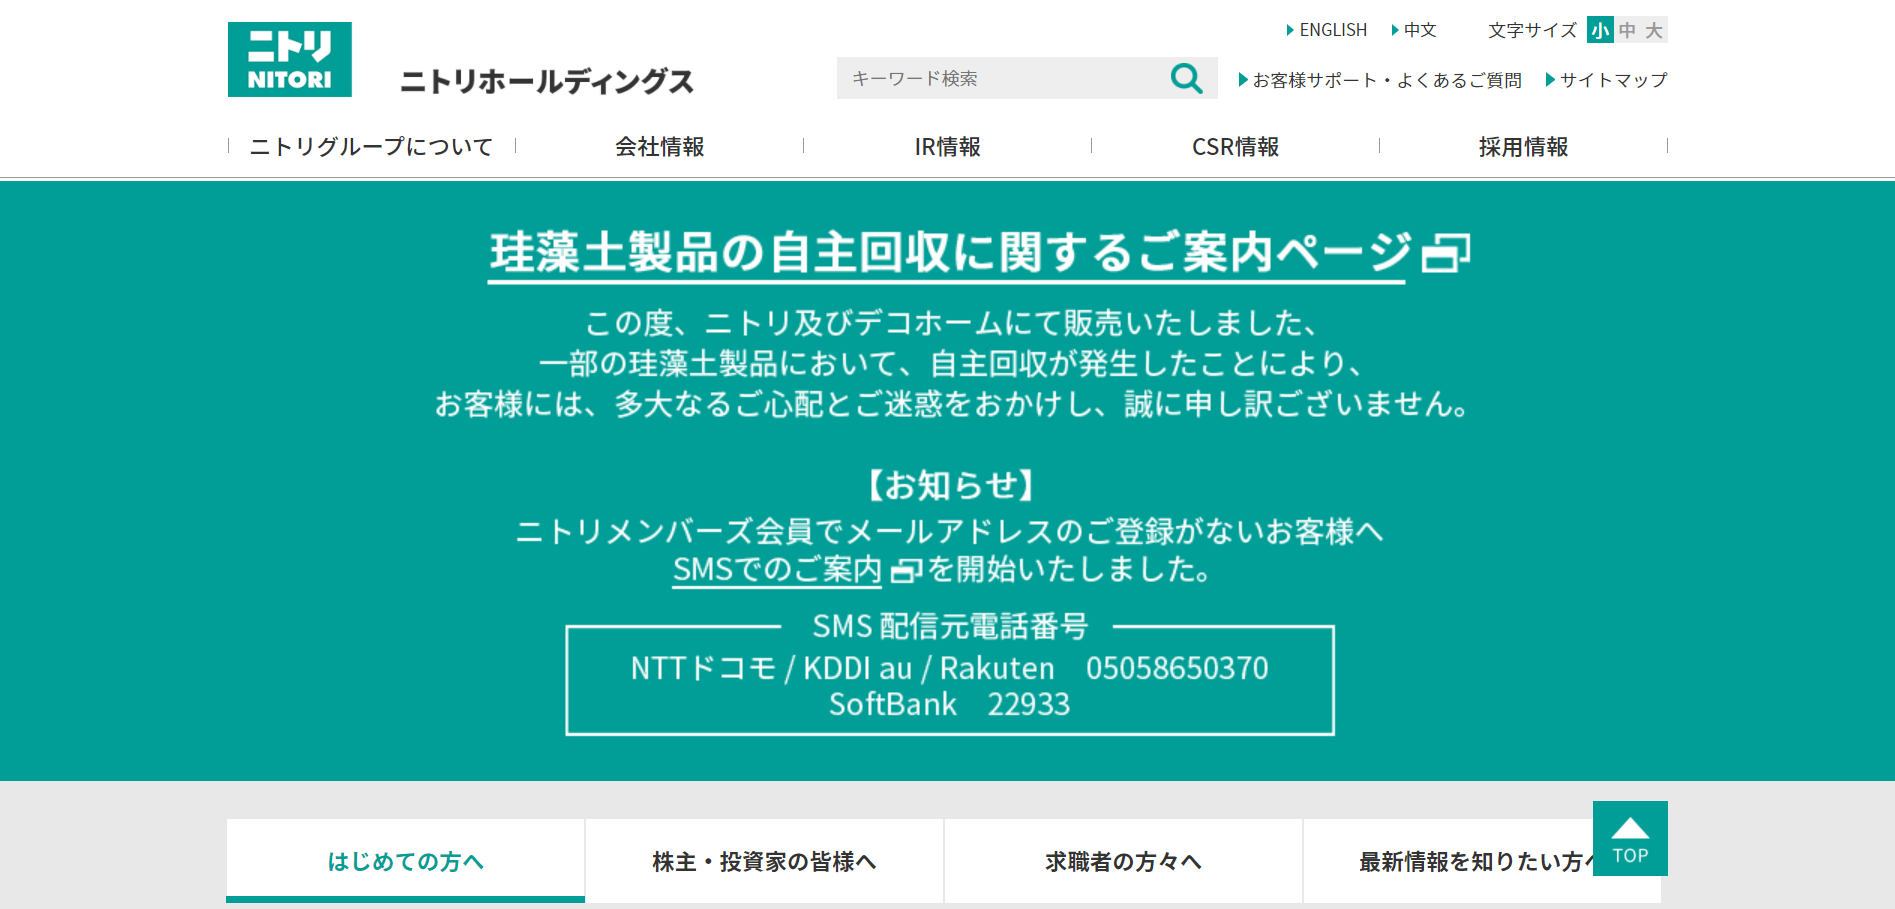This screenshot has width=1895, height=909.
Task: Open the 採用情報 menu
Action: (x=1524, y=147)
